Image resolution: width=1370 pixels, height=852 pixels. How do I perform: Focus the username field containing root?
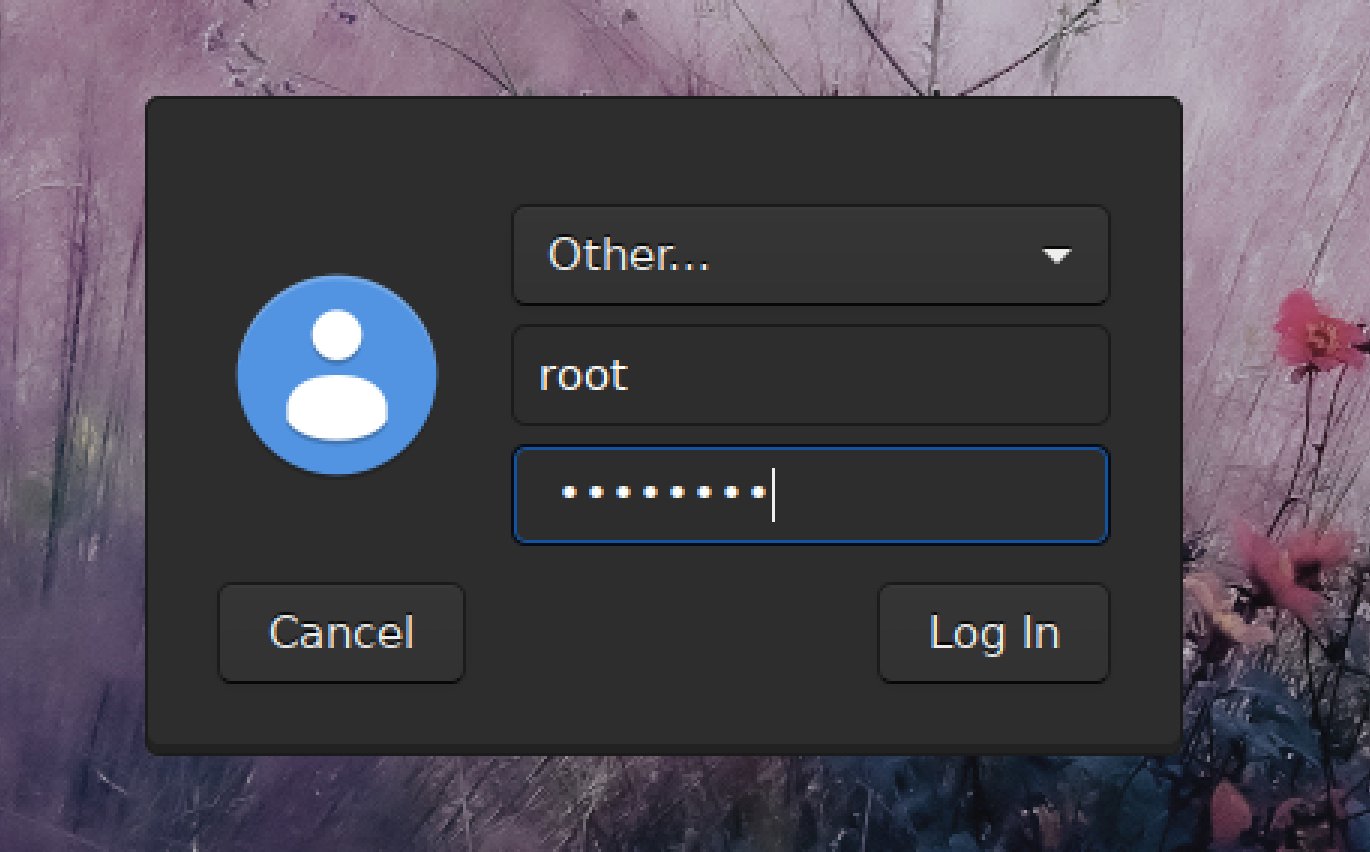810,375
